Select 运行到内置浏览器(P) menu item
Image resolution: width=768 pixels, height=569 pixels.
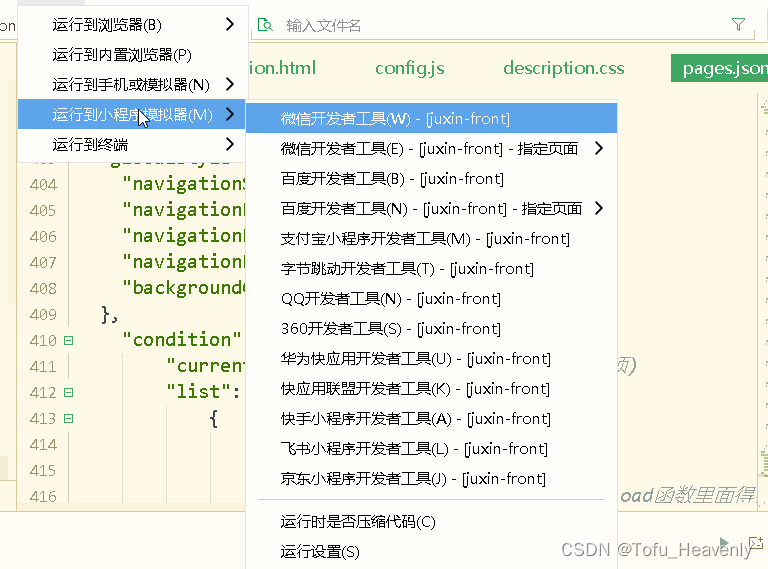131,54
